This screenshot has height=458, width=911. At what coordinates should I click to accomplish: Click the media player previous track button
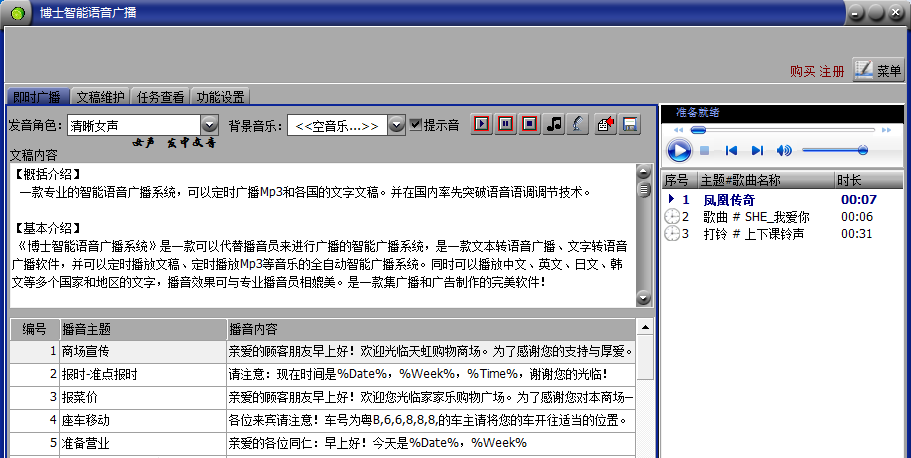[x=731, y=151]
